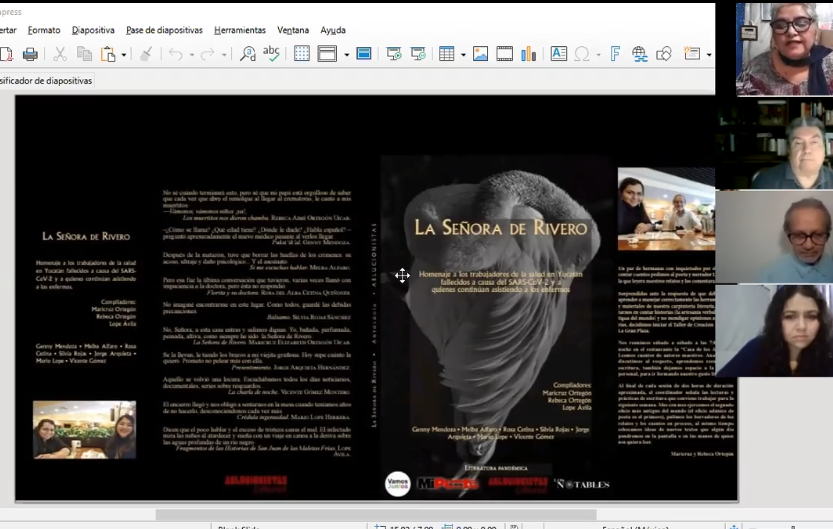The width and height of the screenshot is (833, 529).
Task: Select the Clone Formatting paintbrush icon
Action: (146, 54)
